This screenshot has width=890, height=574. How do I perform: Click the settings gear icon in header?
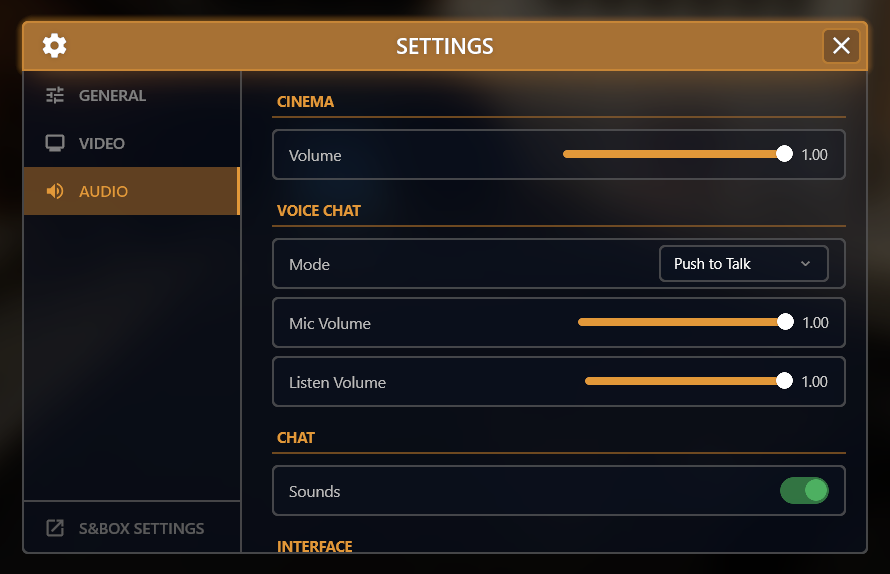(x=54, y=46)
